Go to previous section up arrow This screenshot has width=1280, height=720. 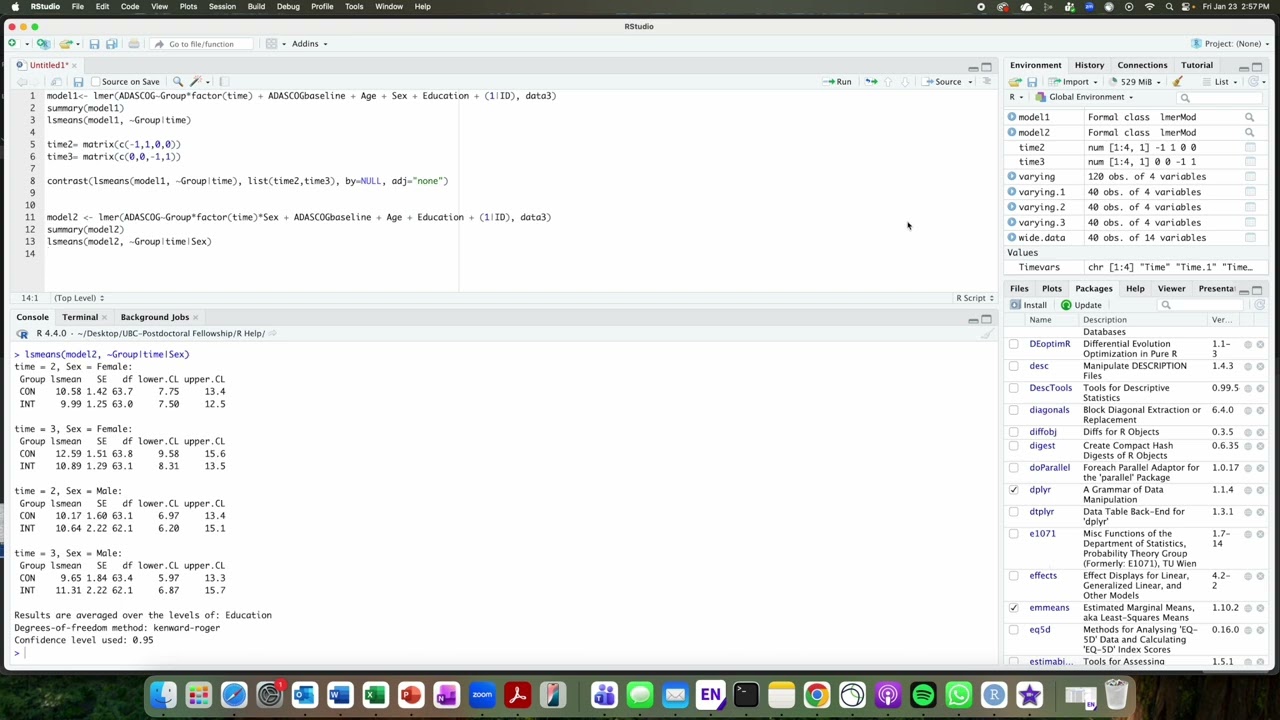(889, 82)
